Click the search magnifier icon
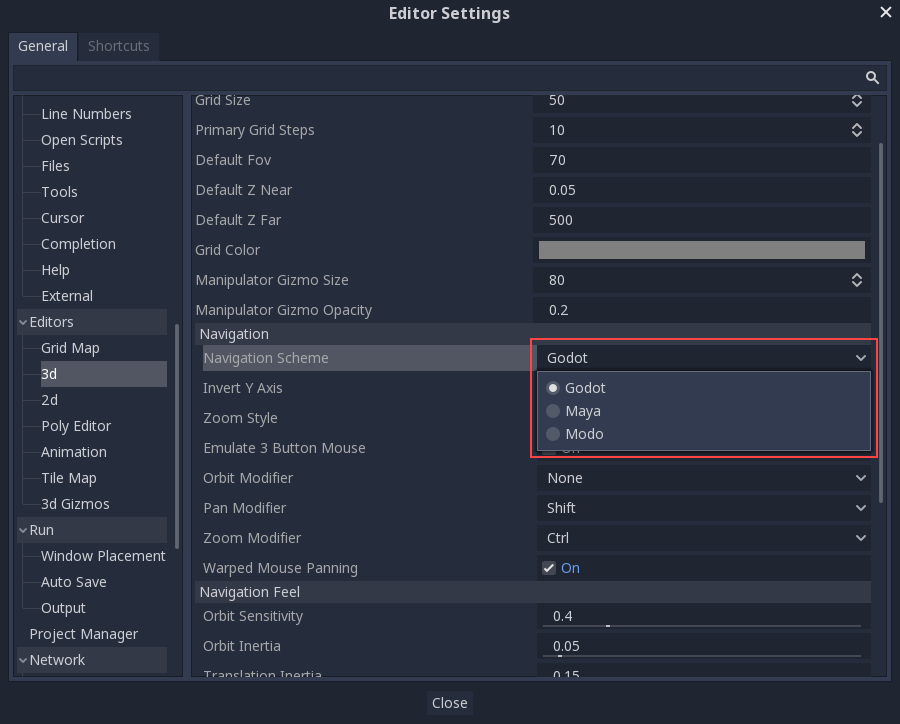Screen dimensions: 900x724 [x=872, y=78]
